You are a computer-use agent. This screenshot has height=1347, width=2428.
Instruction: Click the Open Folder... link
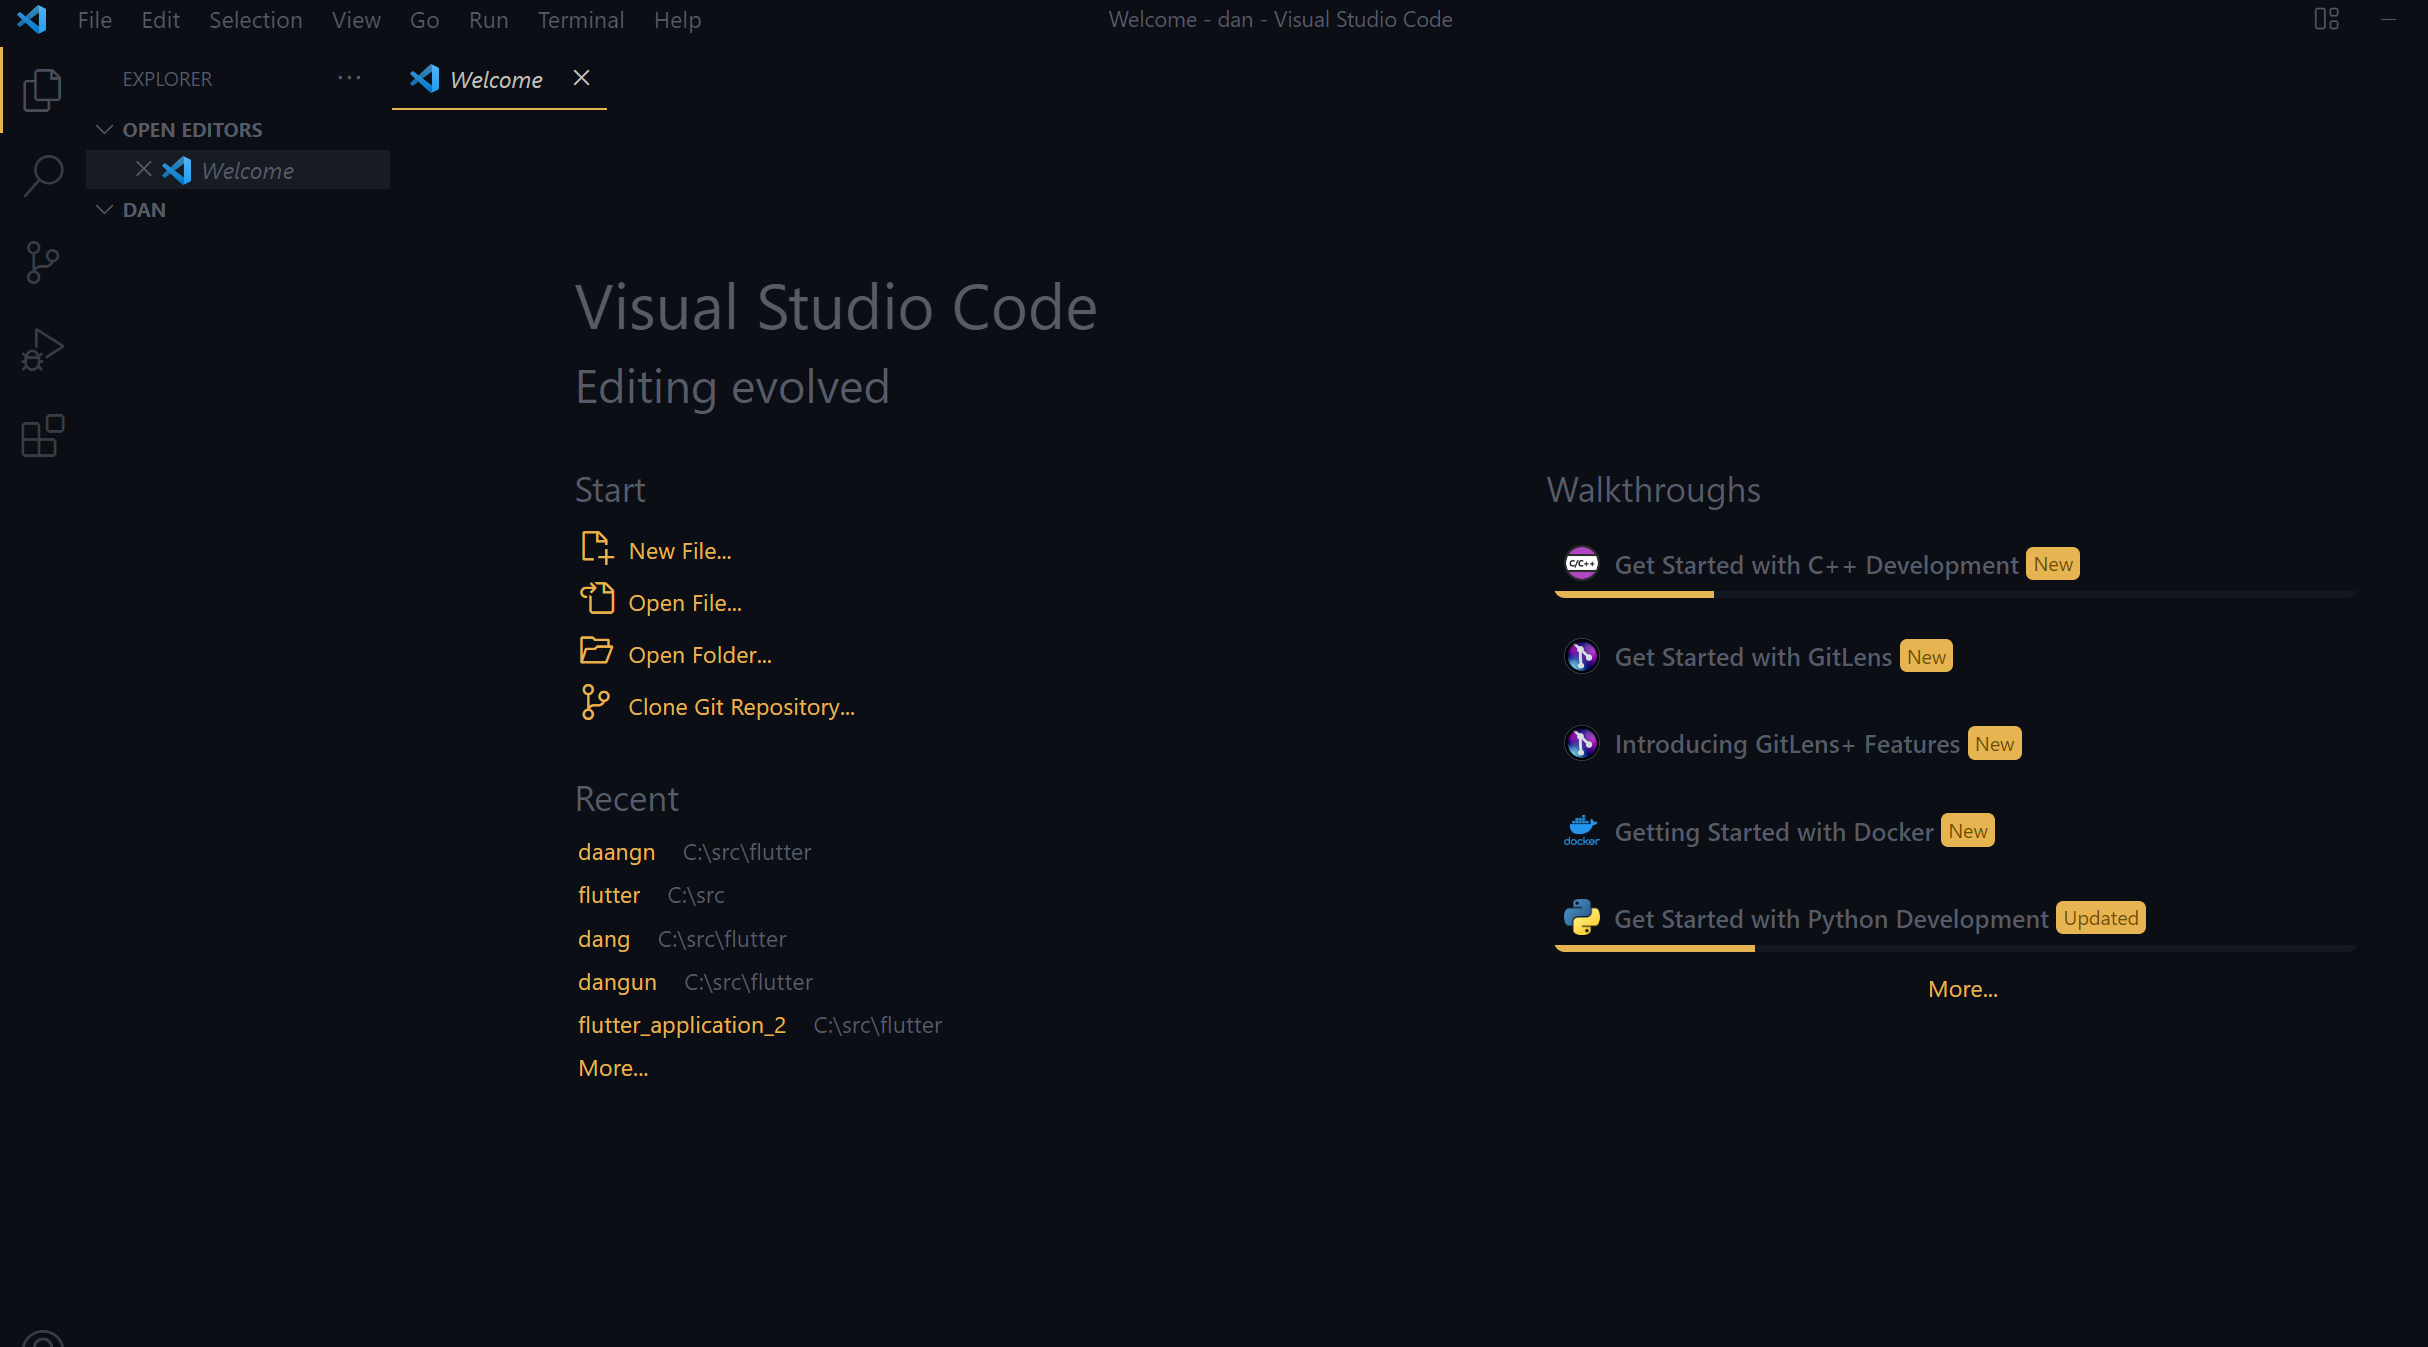pos(700,655)
